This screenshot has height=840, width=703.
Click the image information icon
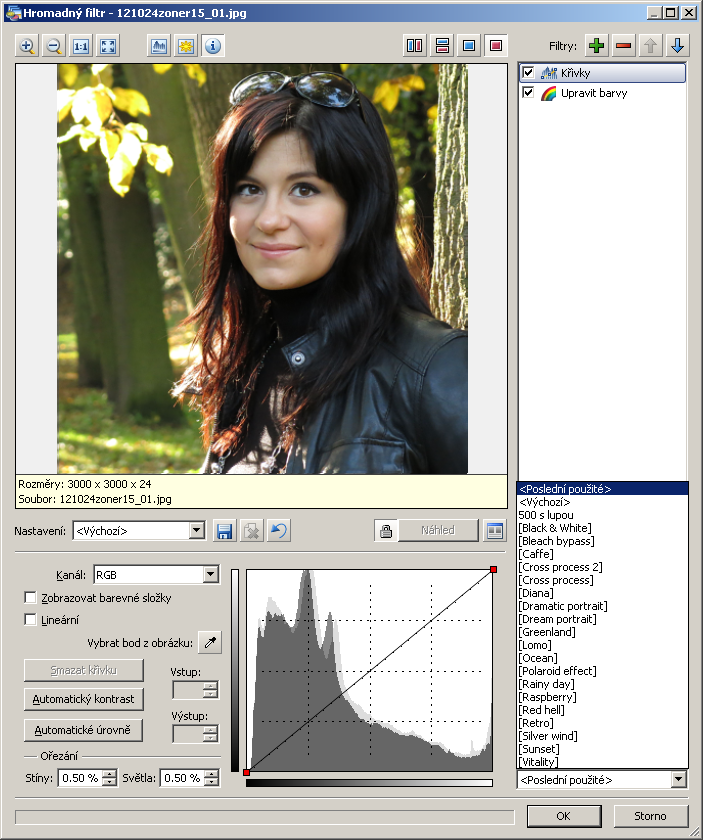213,46
